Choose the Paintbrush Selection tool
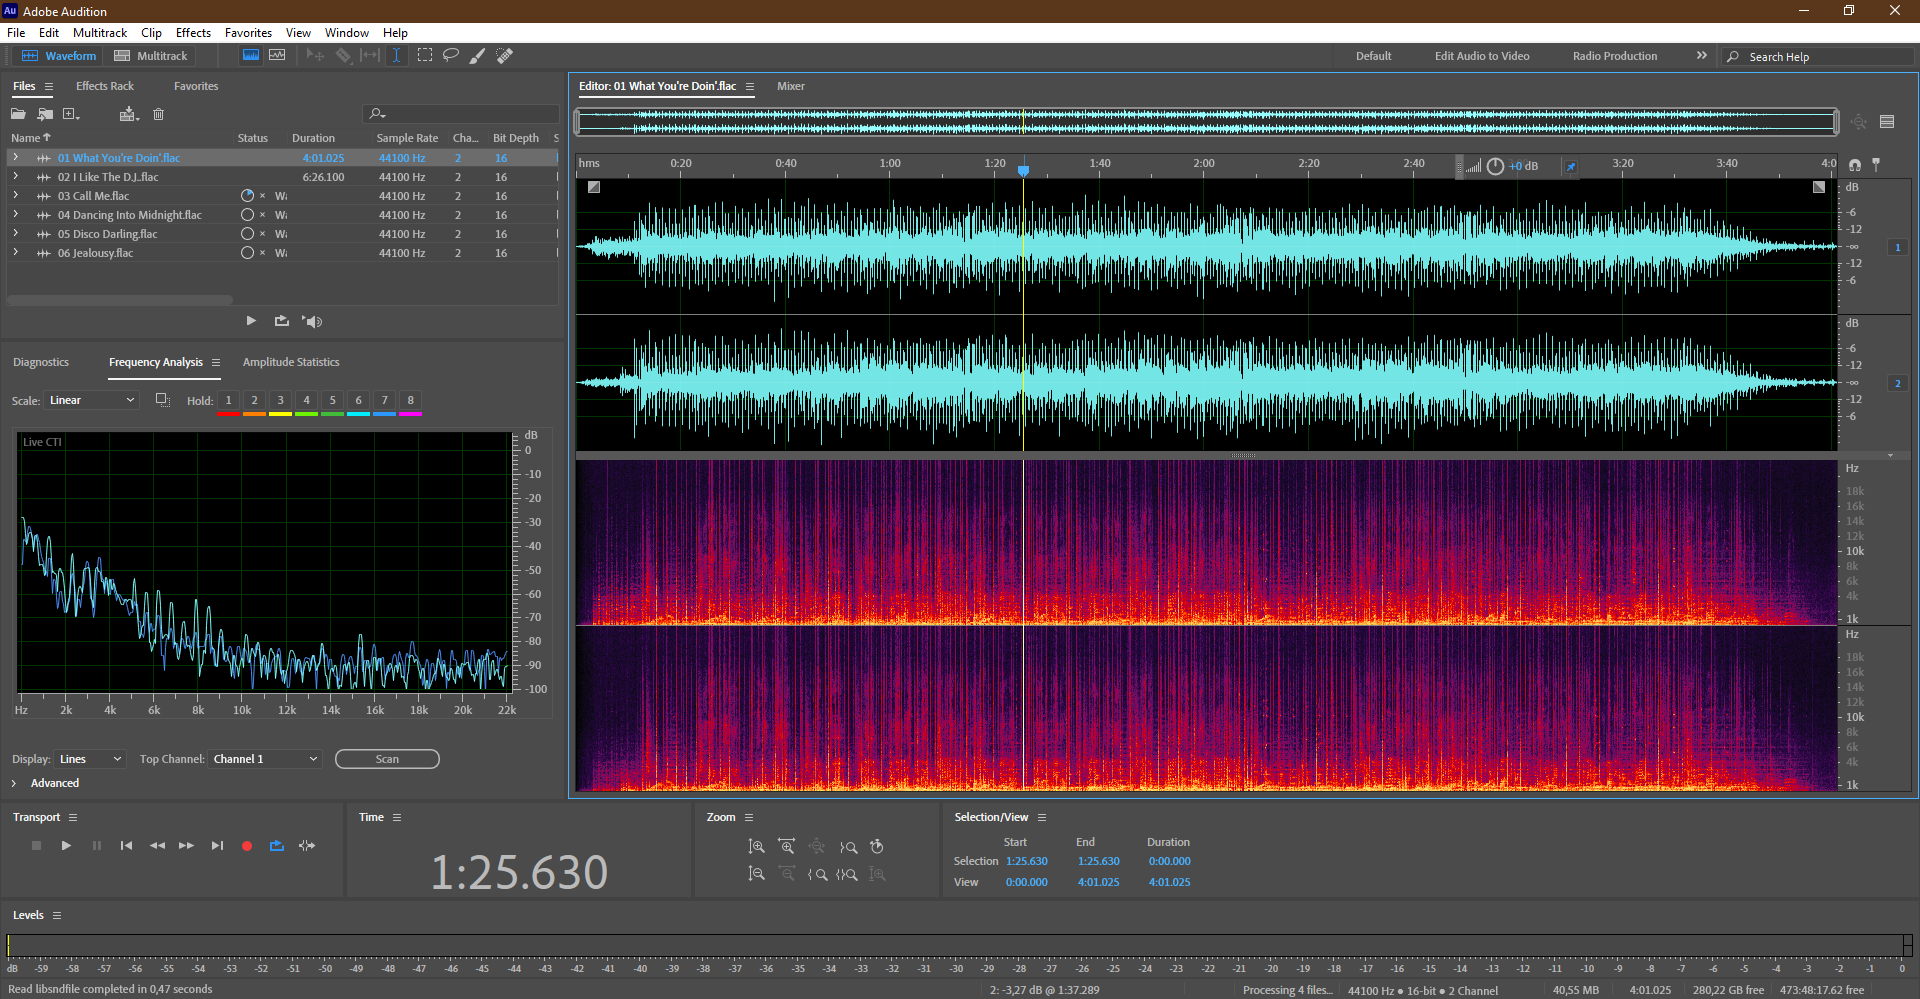This screenshot has height=999, width=1920. tap(478, 55)
